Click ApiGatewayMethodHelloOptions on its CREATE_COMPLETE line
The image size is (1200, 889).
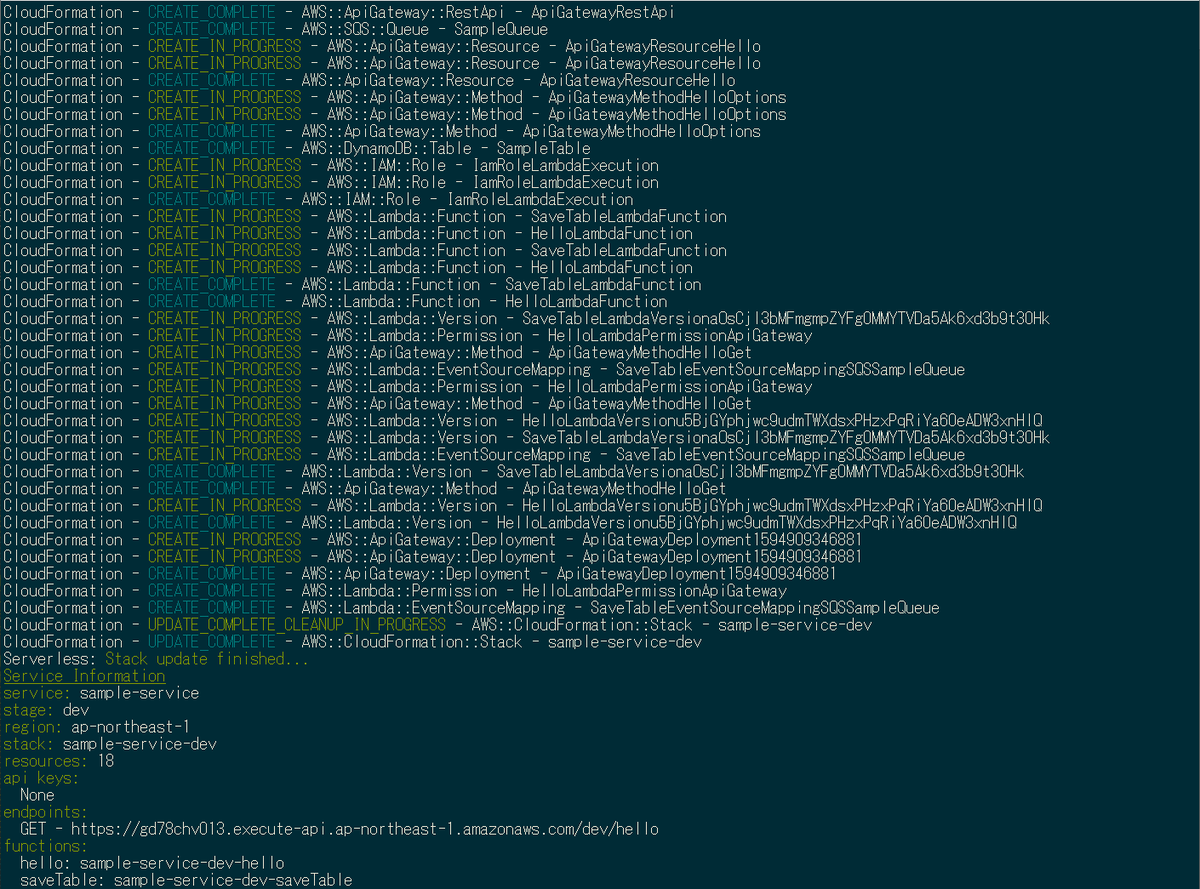tap(641, 131)
